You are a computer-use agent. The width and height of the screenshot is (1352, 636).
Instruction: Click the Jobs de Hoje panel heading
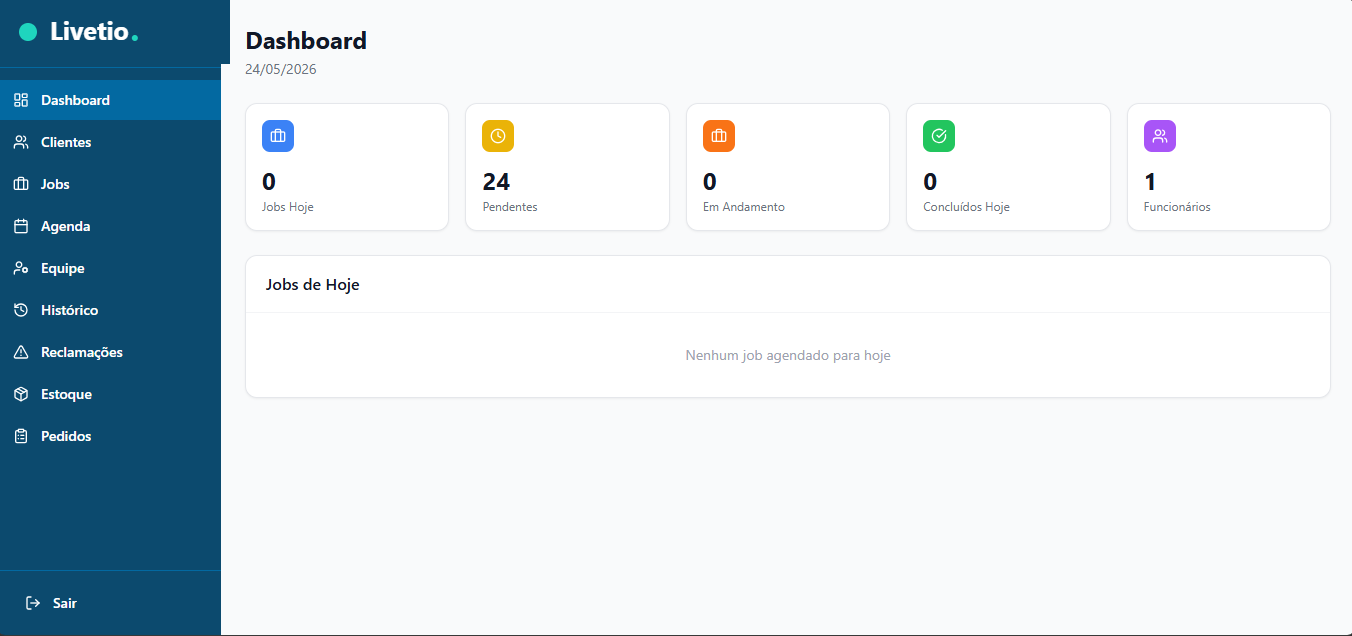tap(312, 285)
